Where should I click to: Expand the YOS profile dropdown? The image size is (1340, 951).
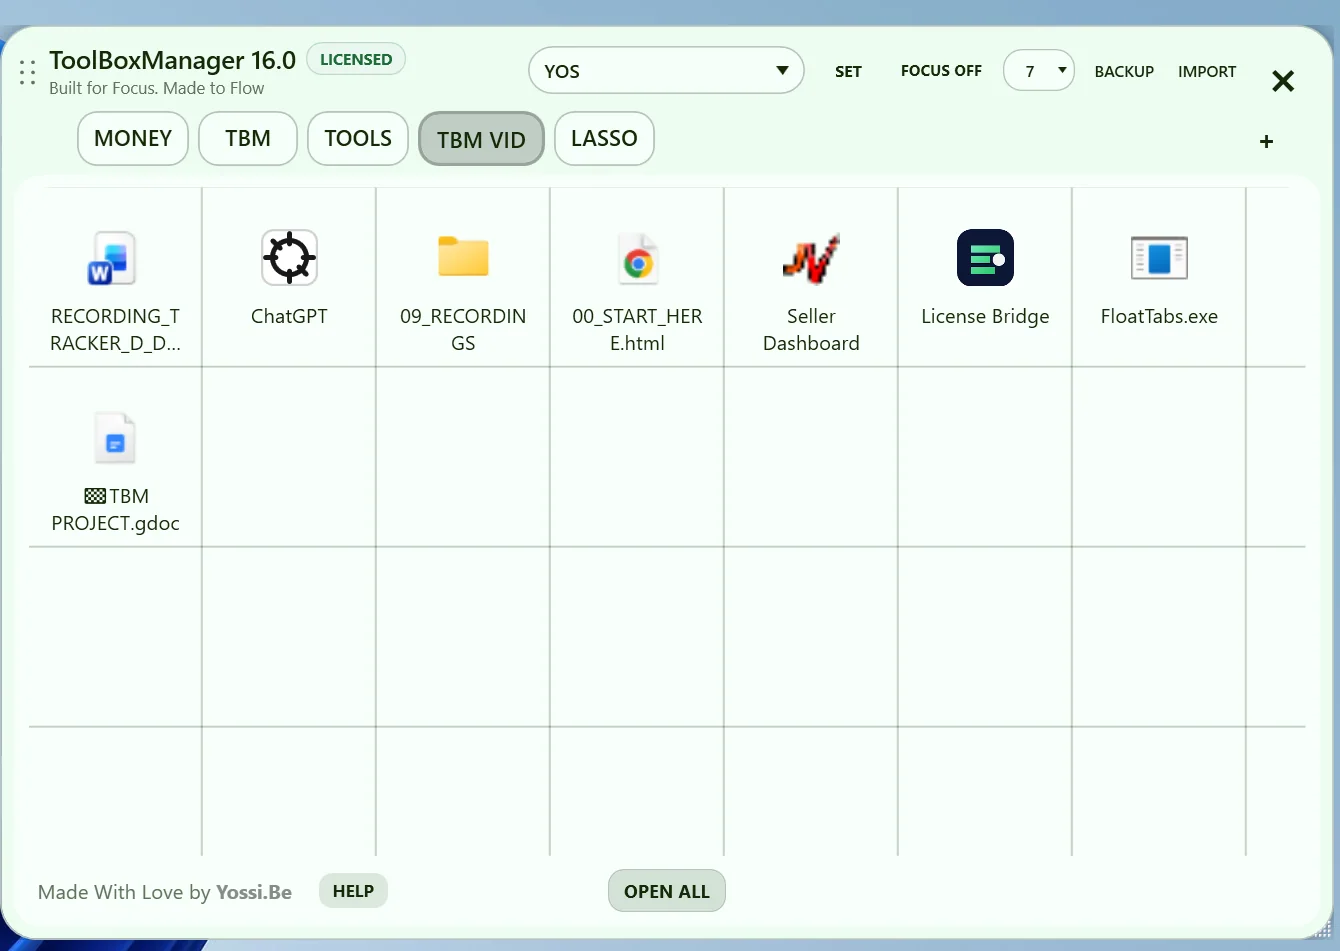coord(666,71)
